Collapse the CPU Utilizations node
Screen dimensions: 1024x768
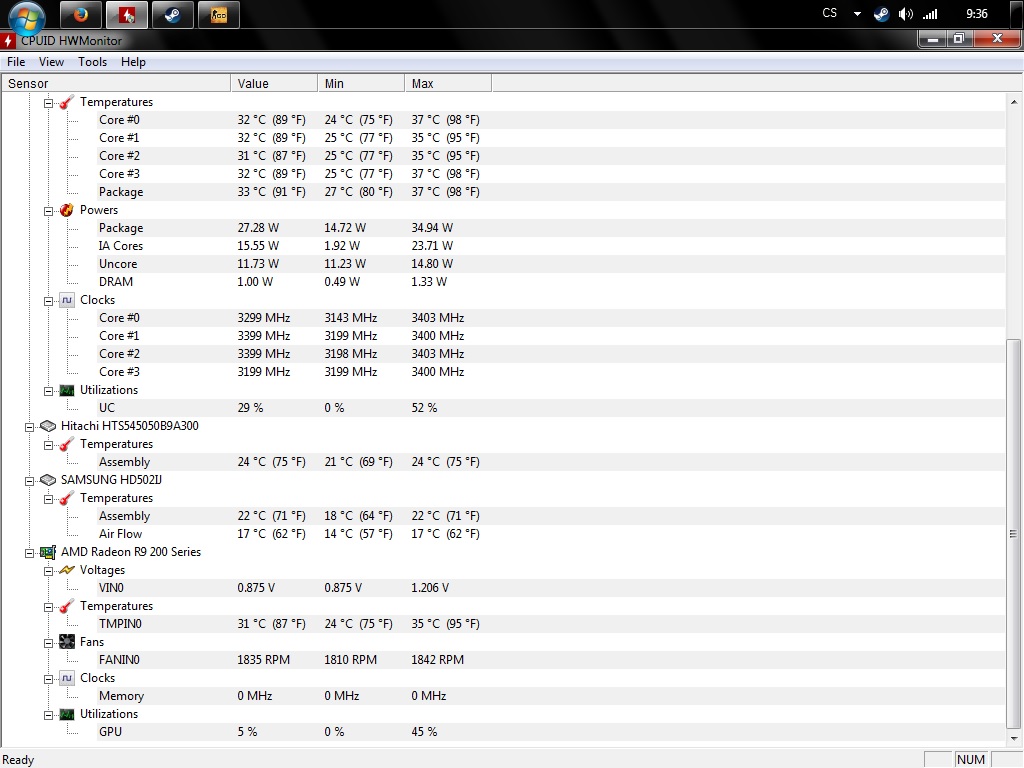click(48, 391)
